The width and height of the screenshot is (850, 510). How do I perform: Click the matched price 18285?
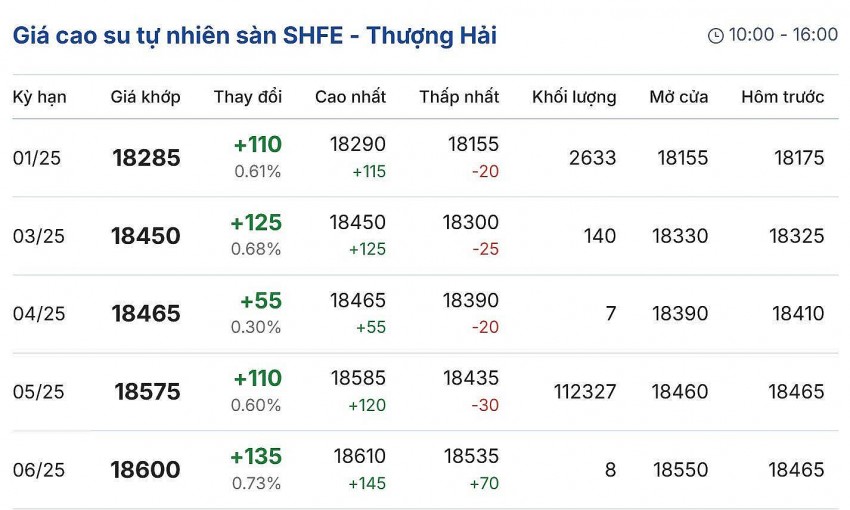[146, 158]
